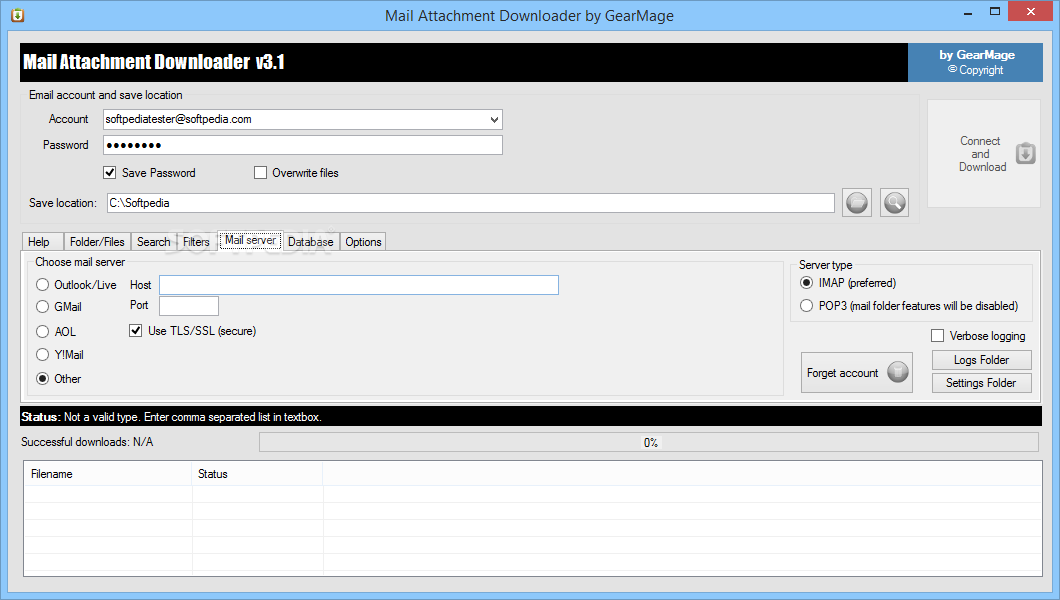
Task: Switch to the Folder/Files tab
Action: pos(97,242)
